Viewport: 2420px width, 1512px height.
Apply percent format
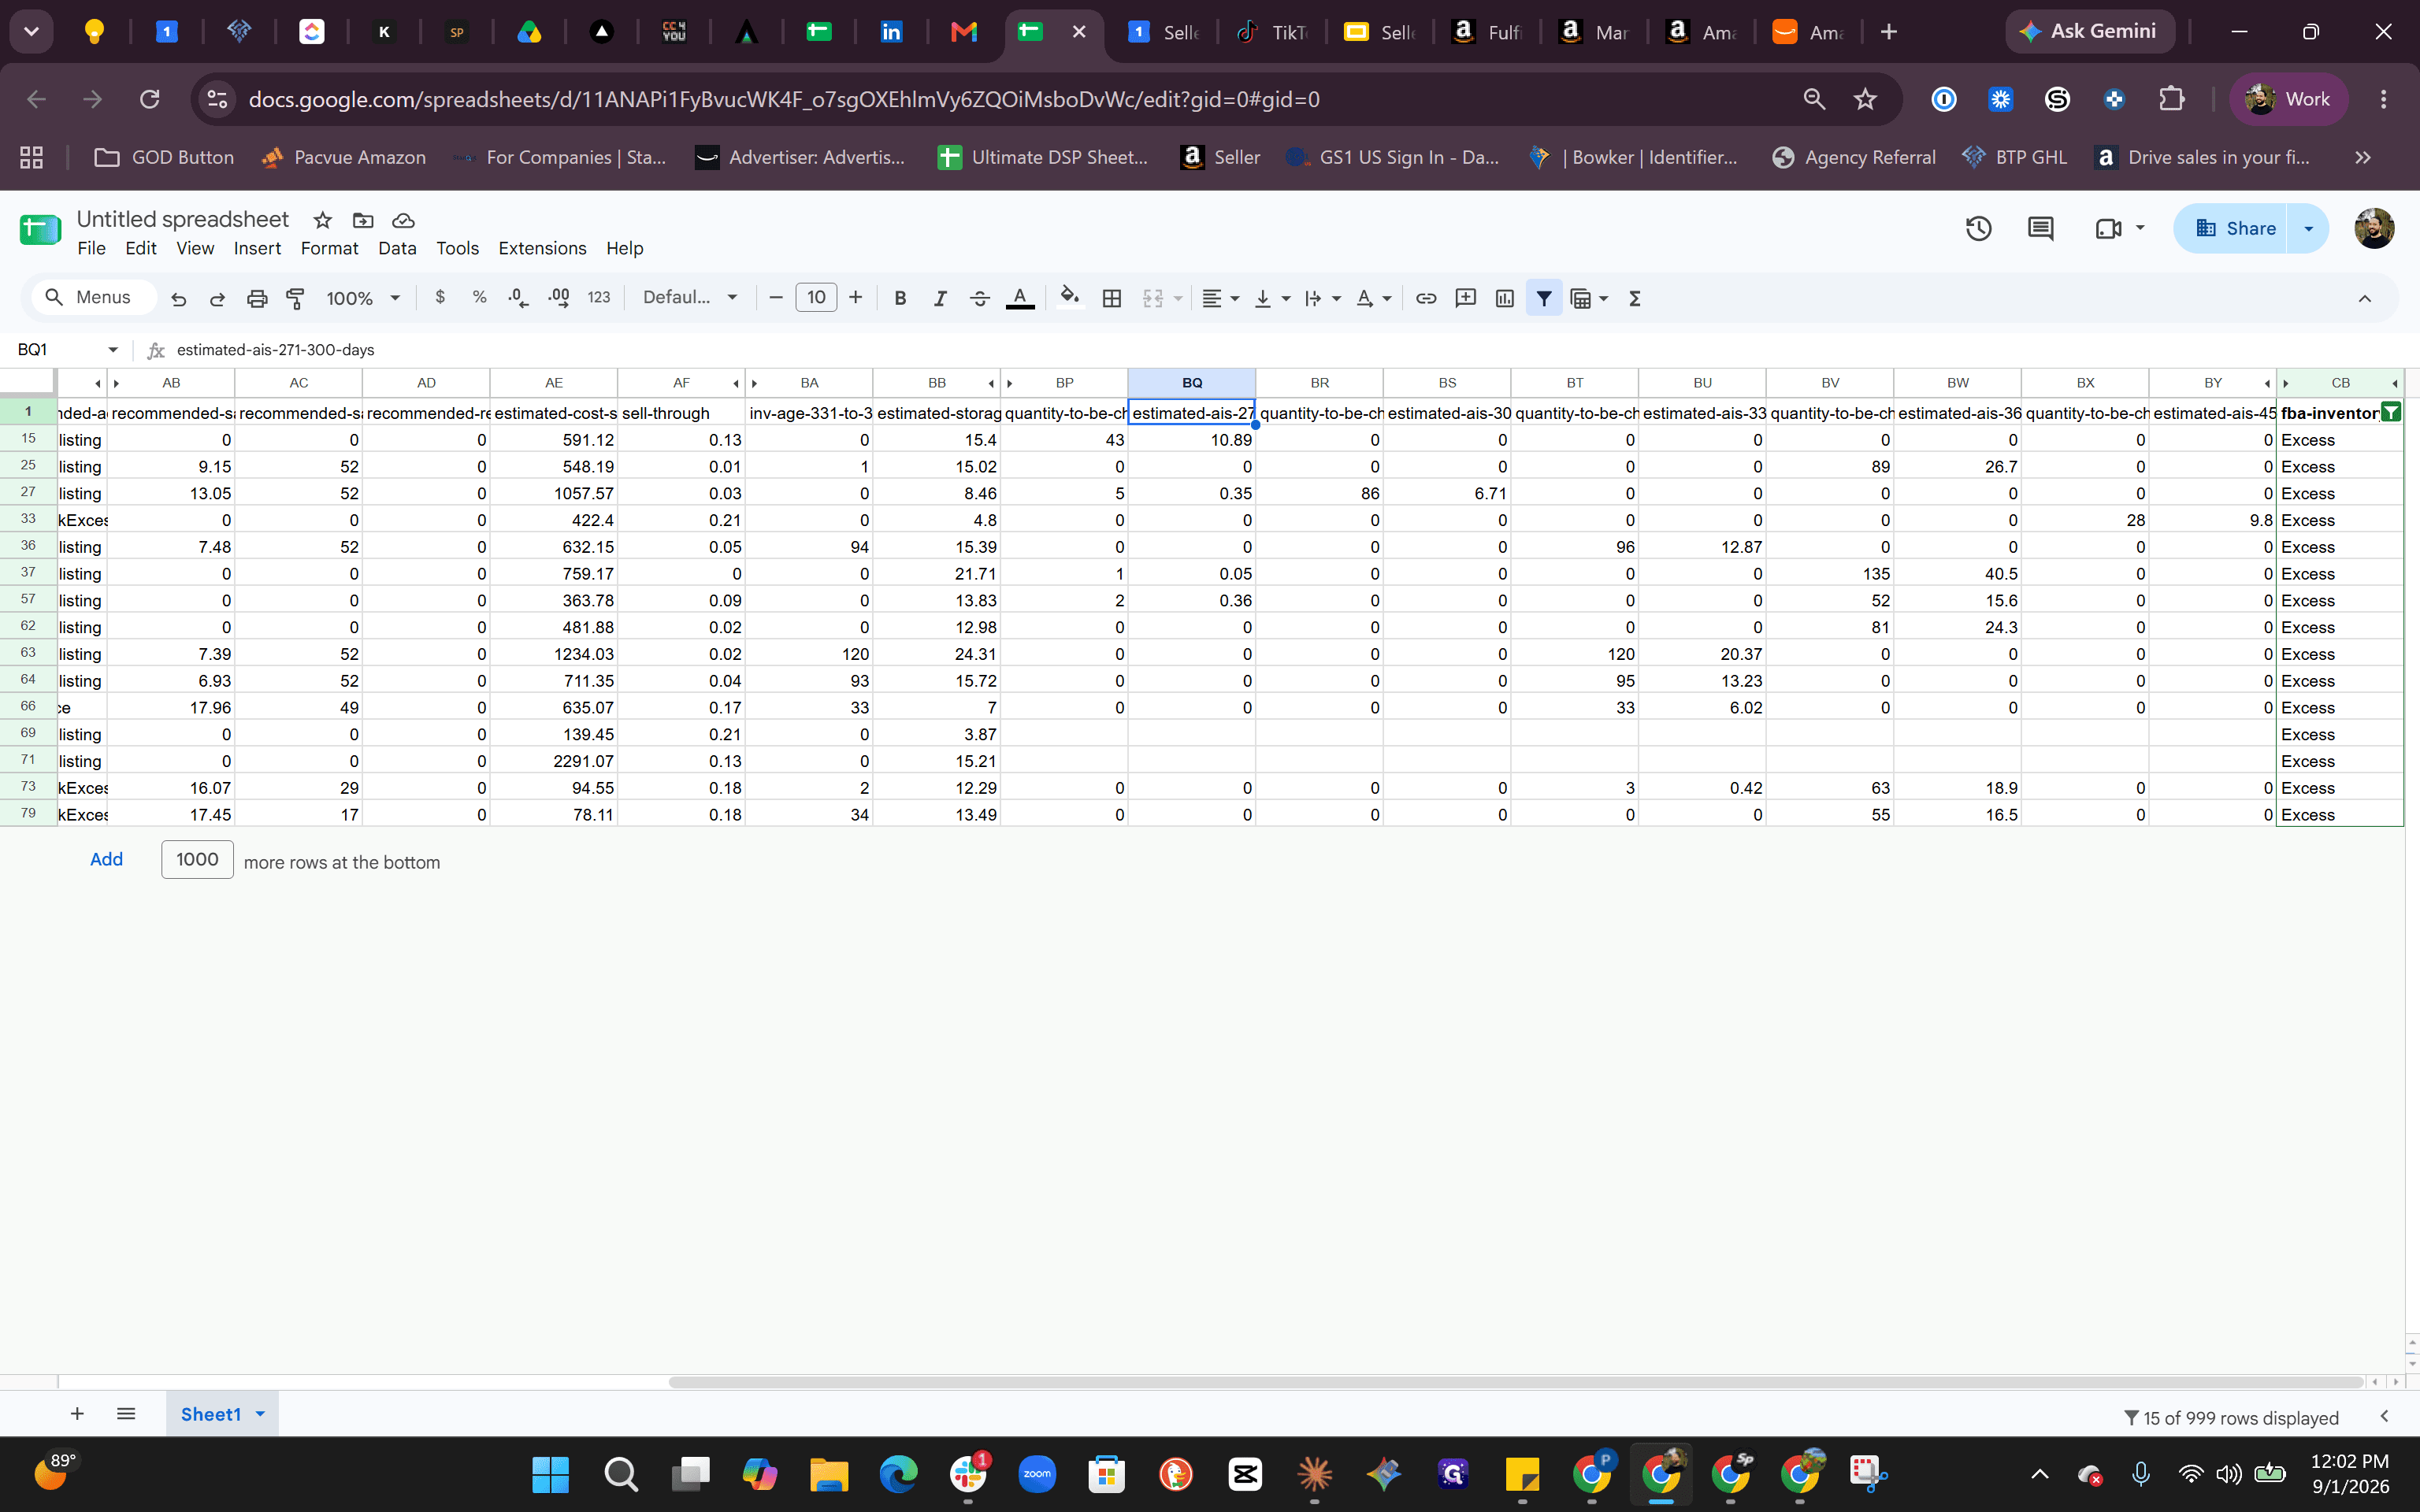[480, 297]
